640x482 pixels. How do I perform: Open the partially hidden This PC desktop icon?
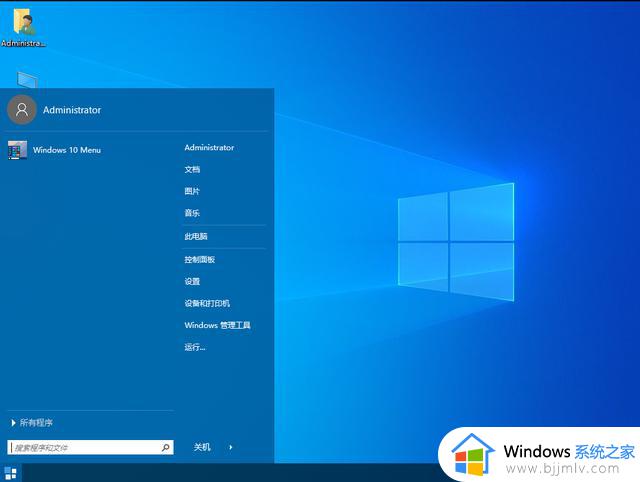coord(28,80)
